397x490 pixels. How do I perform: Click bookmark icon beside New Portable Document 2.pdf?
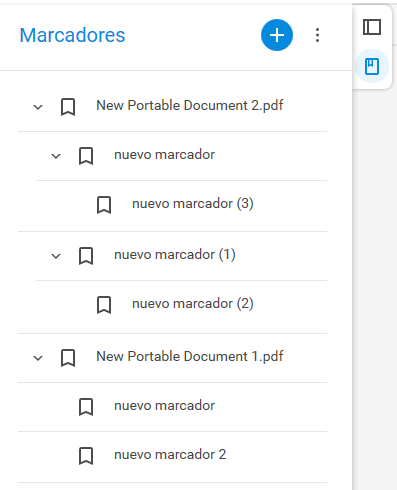point(68,107)
